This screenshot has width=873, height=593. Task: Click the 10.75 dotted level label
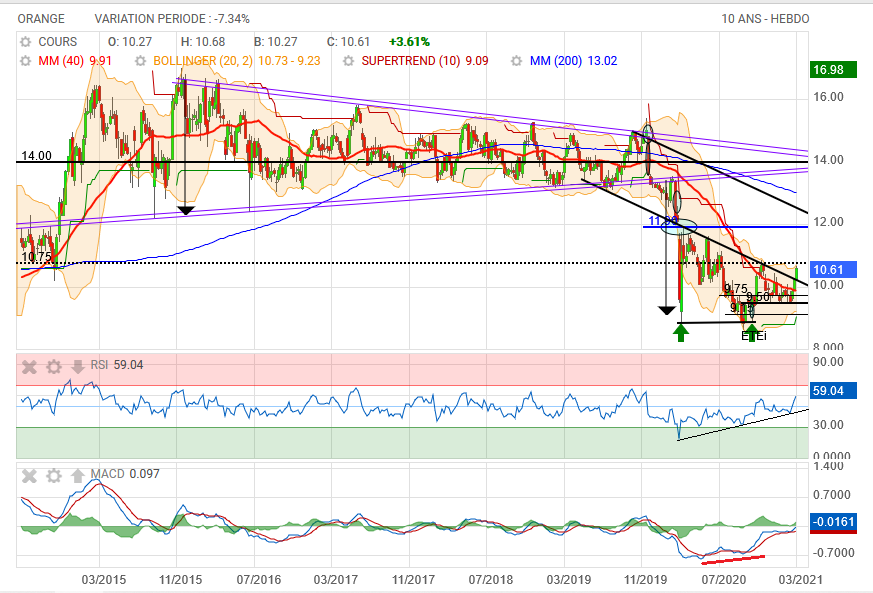pyautogui.click(x=36, y=257)
